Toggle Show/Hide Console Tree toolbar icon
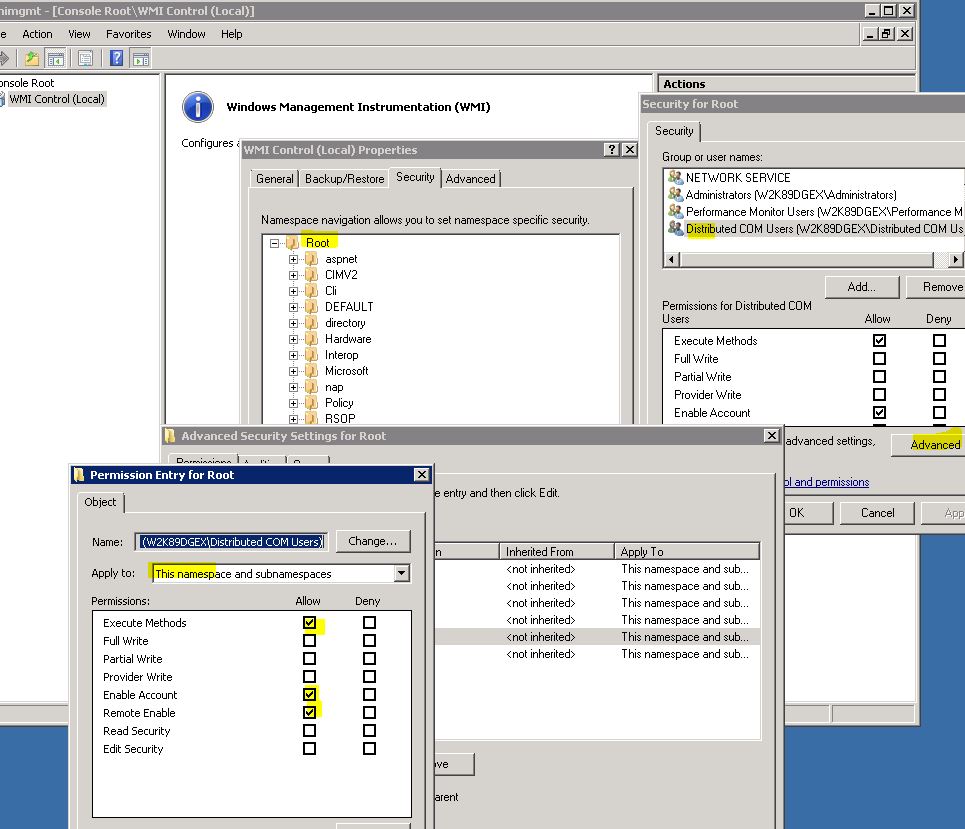This screenshot has width=965, height=829. [55, 59]
